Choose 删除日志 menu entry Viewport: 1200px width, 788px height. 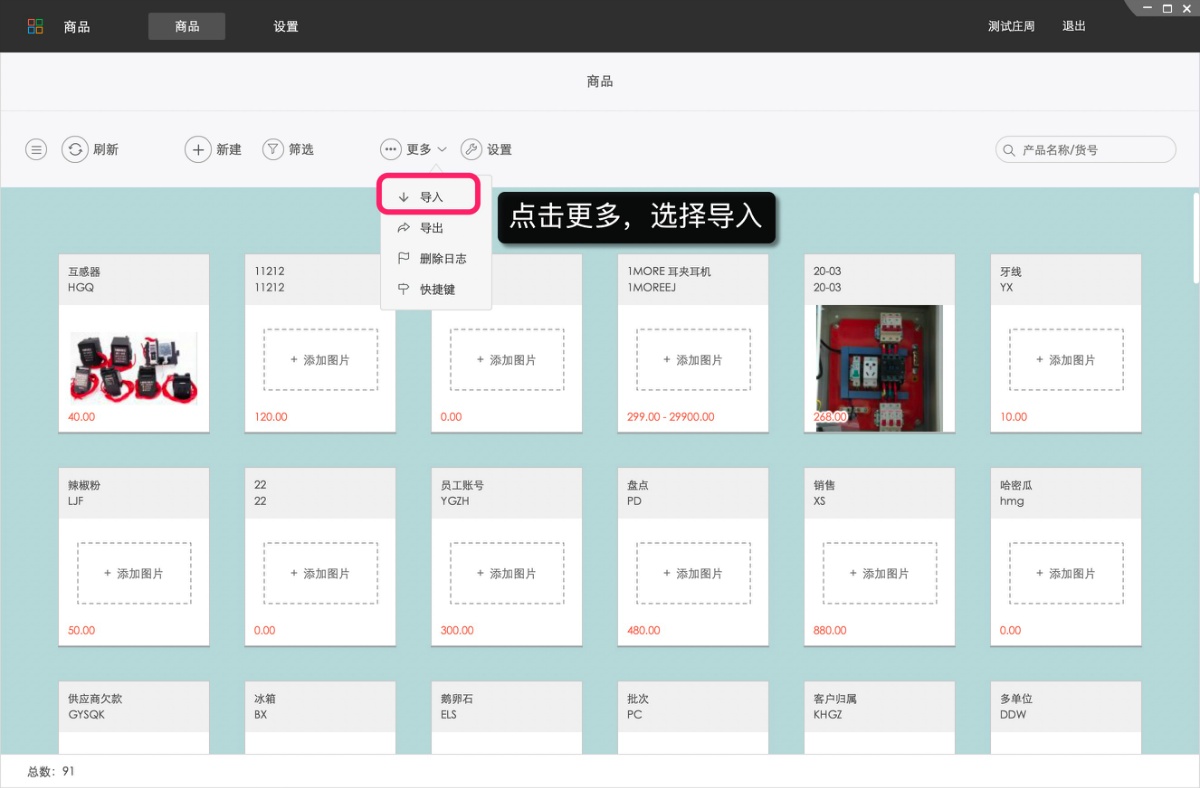tap(436, 258)
